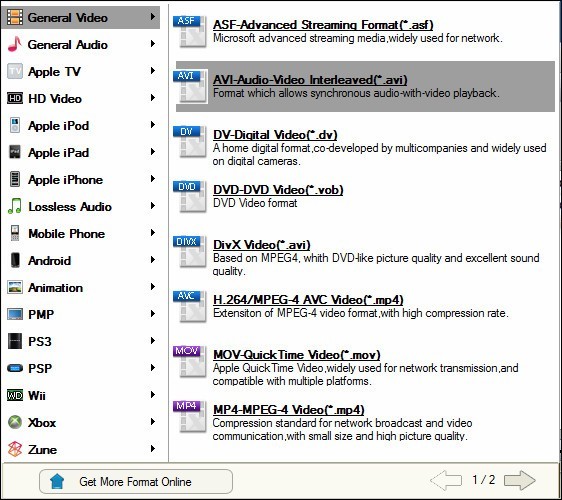The height and width of the screenshot is (500, 562).
Task: Expand the Xbox submenu arrow
Action: point(153,422)
